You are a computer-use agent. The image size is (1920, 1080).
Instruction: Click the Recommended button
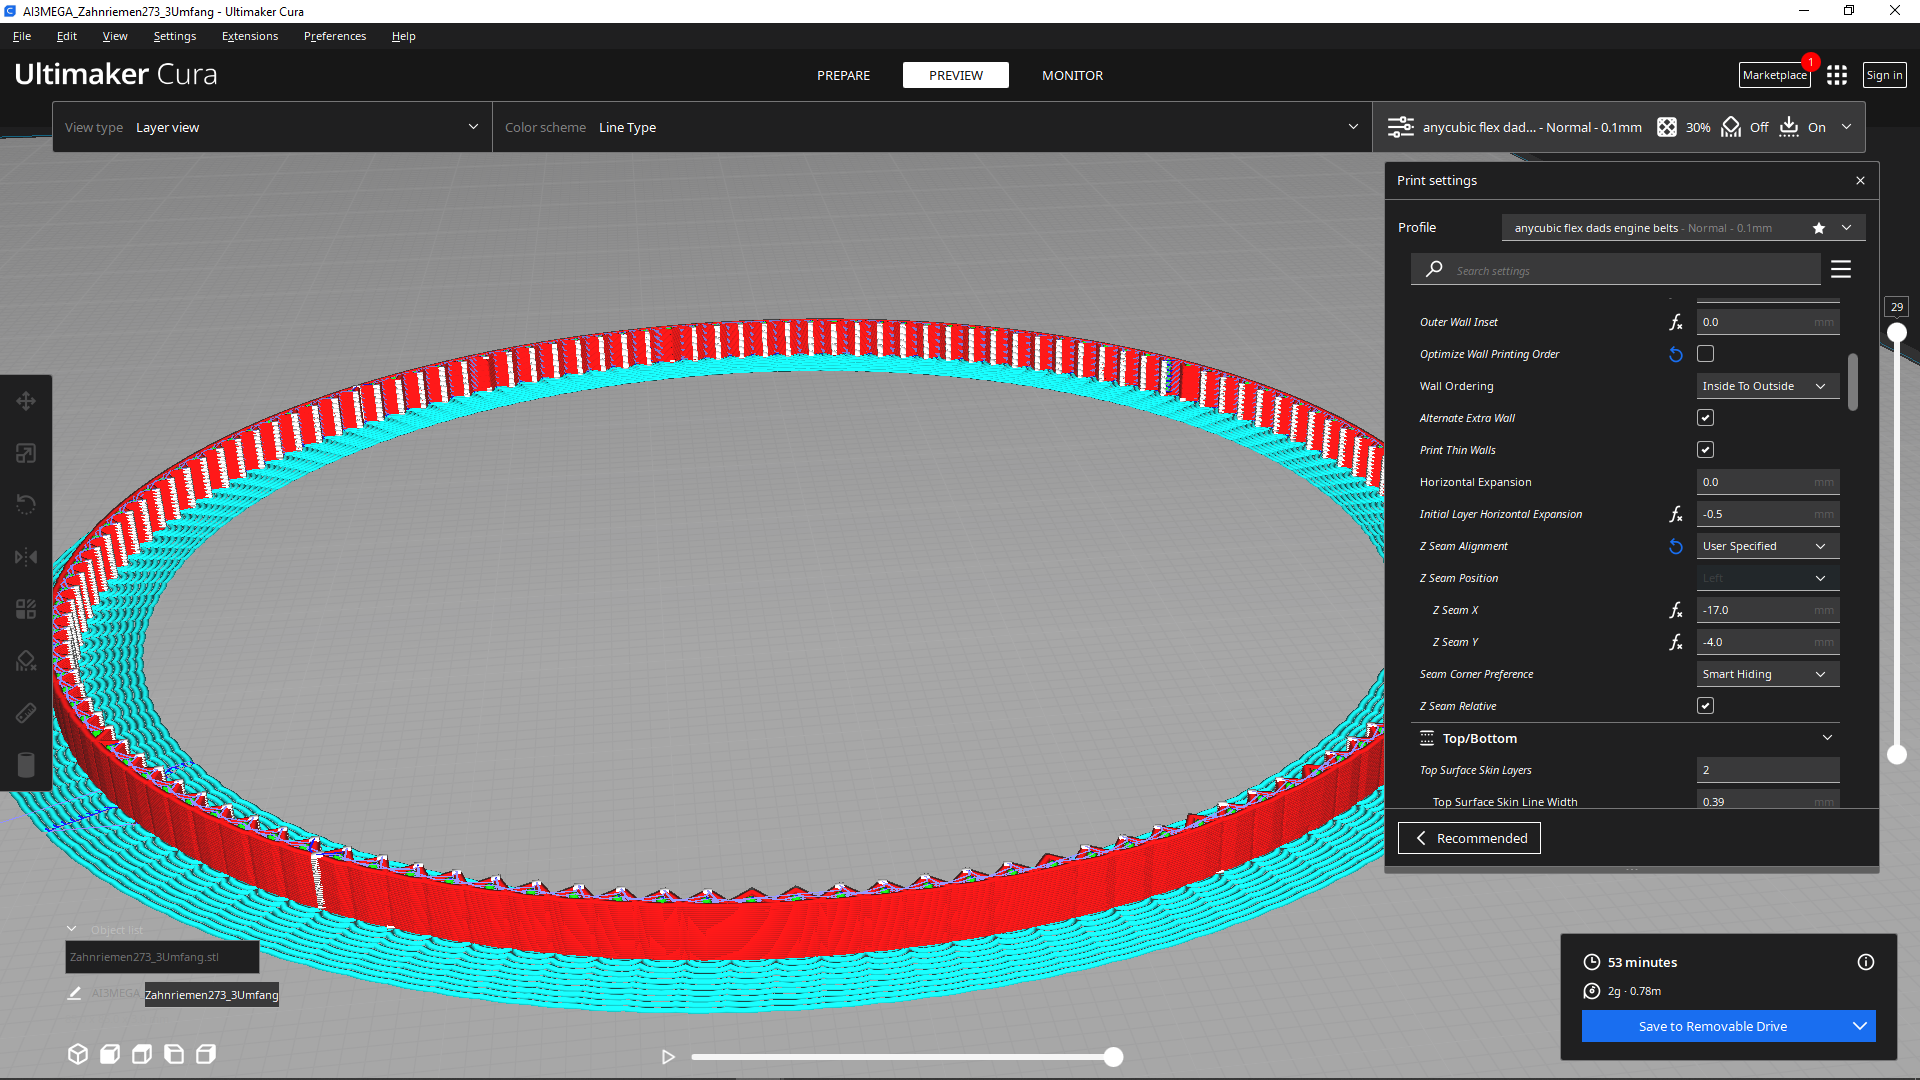coord(1469,838)
